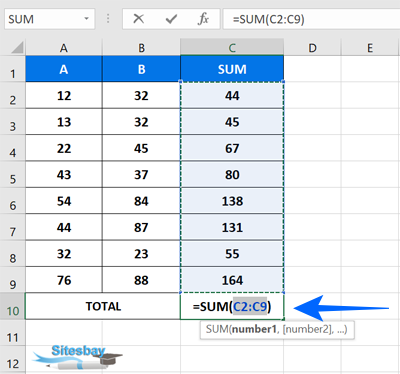Viewport: 400px width, 374px height.
Task: Select row 10 header
Action: point(13,306)
